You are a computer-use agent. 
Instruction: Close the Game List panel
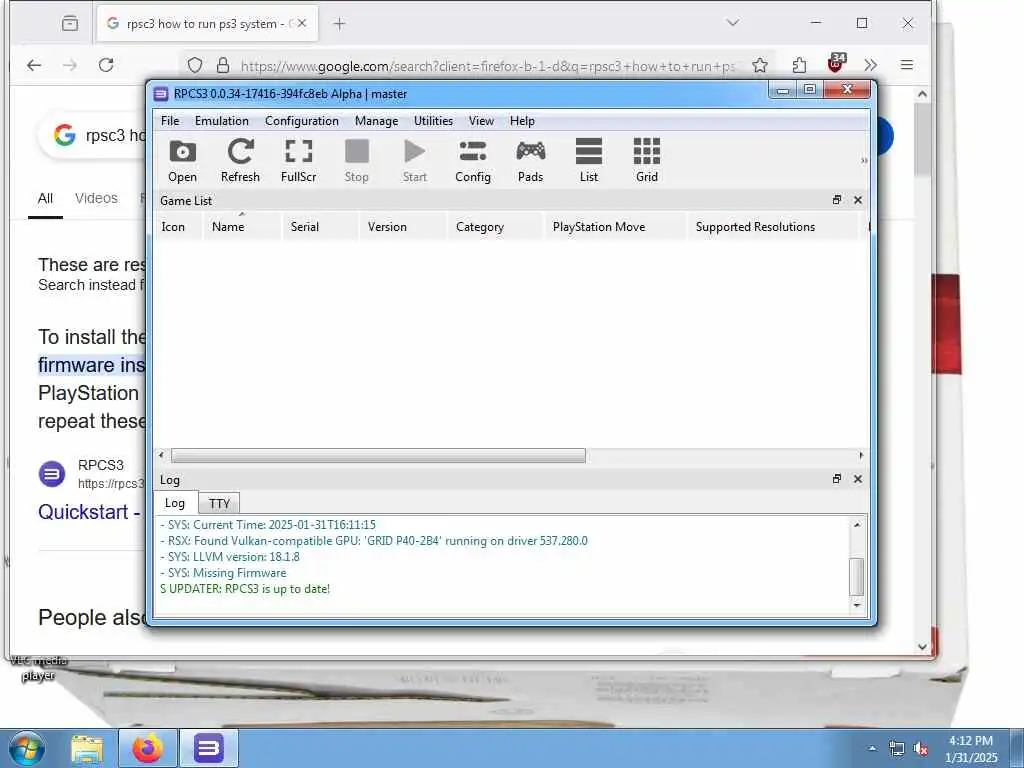point(857,200)
